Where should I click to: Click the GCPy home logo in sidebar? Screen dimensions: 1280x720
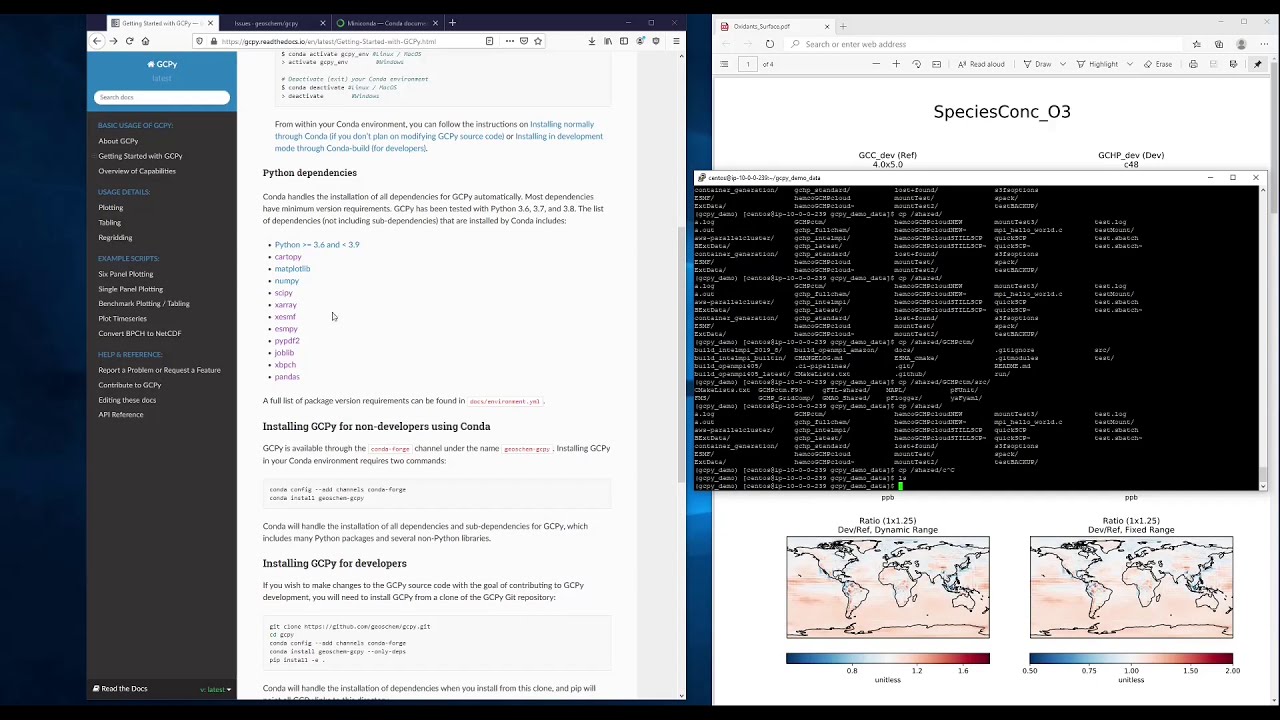coord(162,64)
